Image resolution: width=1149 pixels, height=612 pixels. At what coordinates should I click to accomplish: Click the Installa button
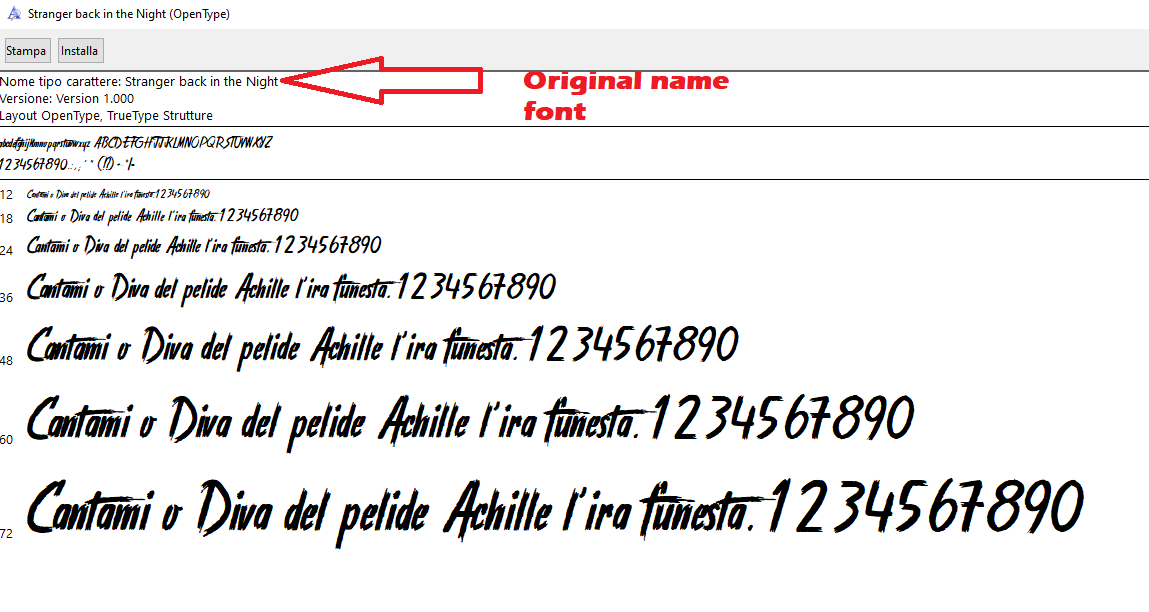click(80, 51)
